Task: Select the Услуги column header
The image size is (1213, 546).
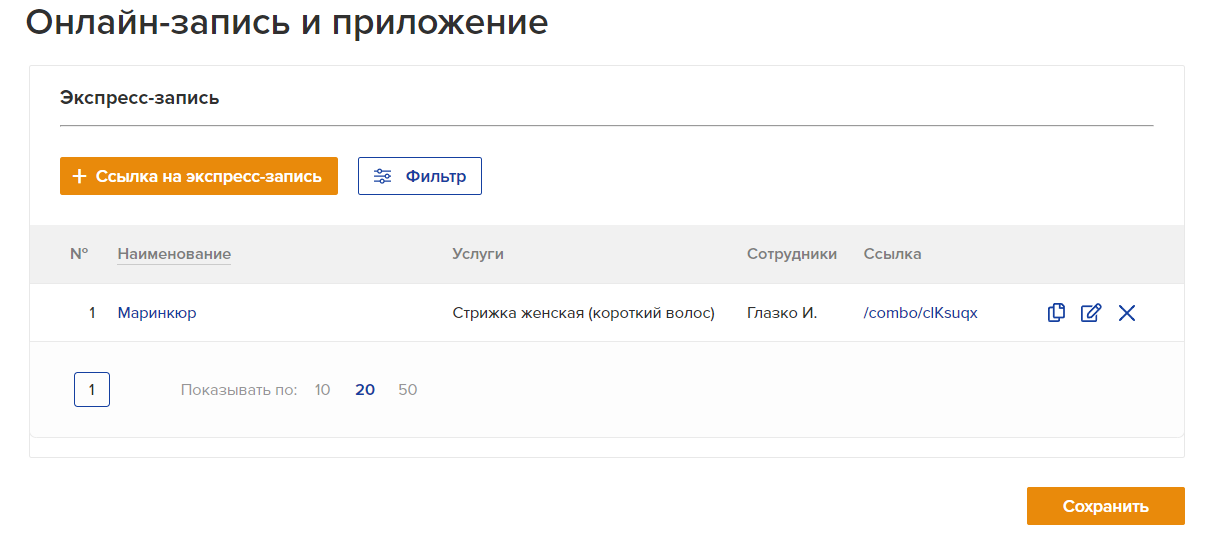Action: [478, 254]
